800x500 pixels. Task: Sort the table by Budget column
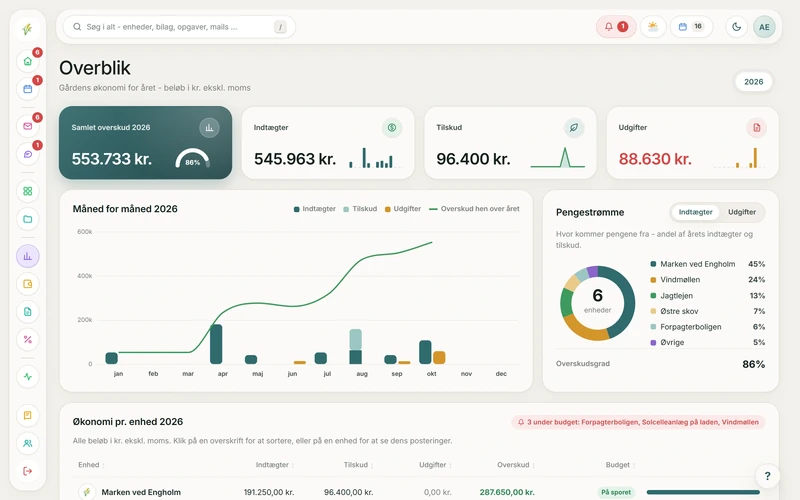click(x=620, y=465)
